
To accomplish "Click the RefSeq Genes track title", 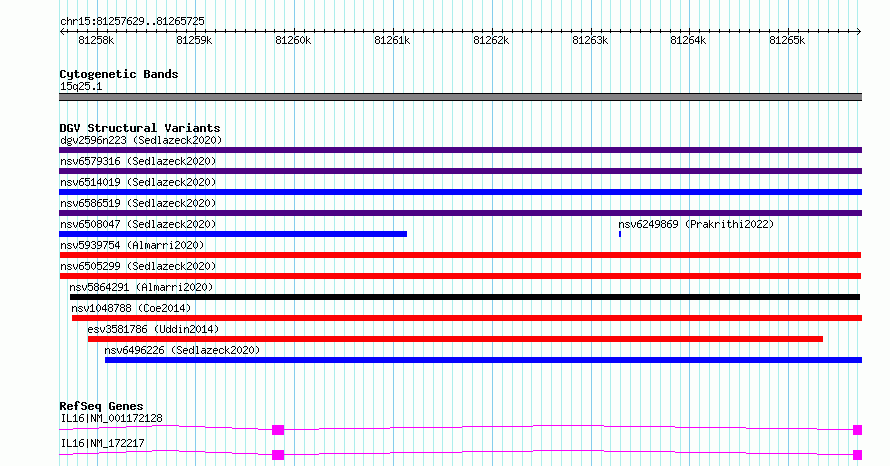I will 101,406.
